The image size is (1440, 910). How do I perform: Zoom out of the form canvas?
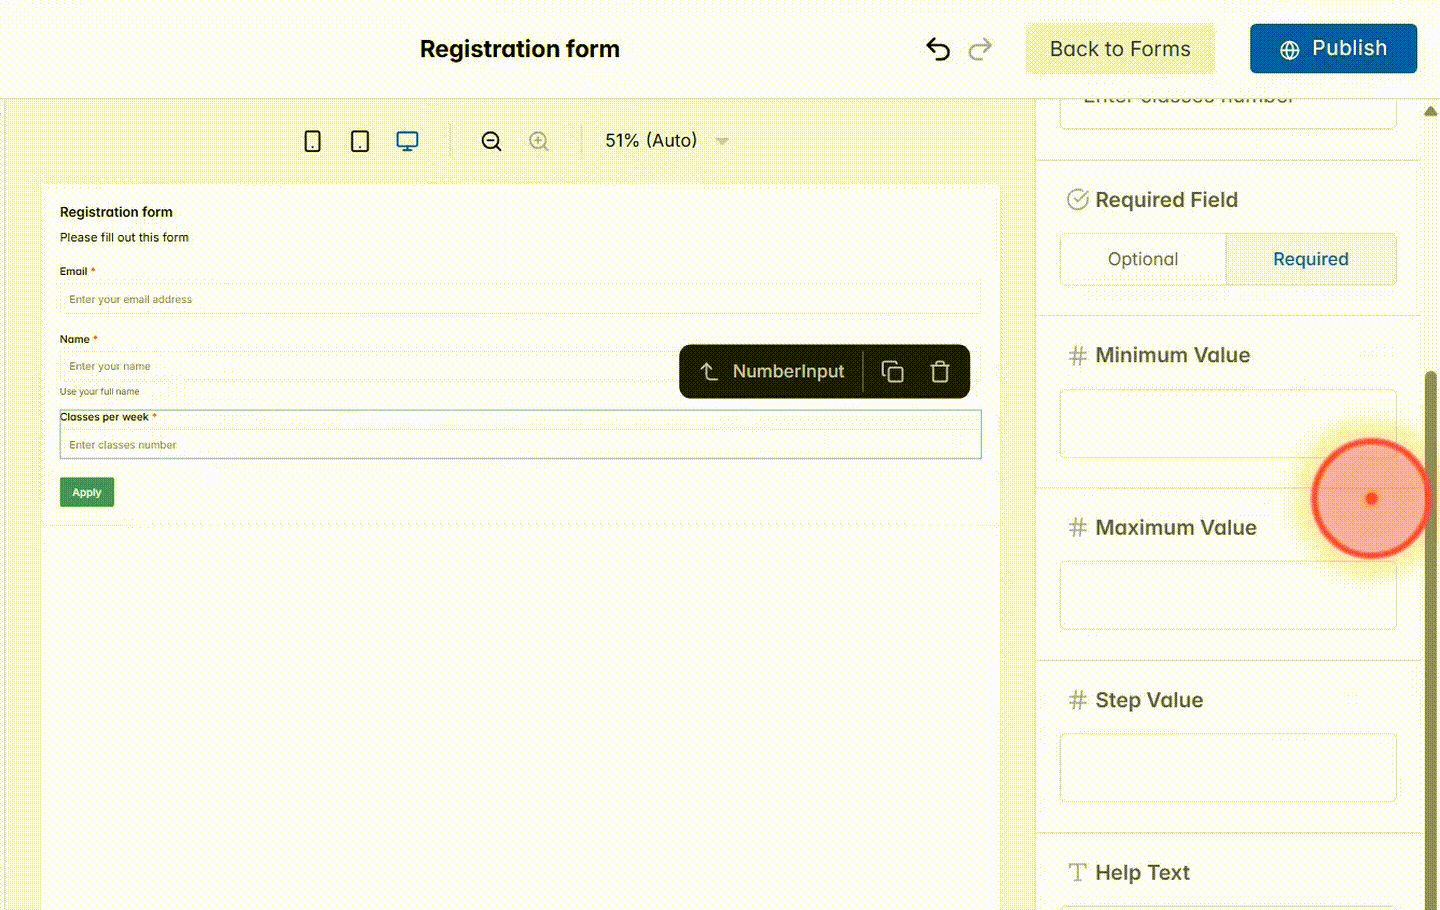pyautogui.click(x=491, y=140)
